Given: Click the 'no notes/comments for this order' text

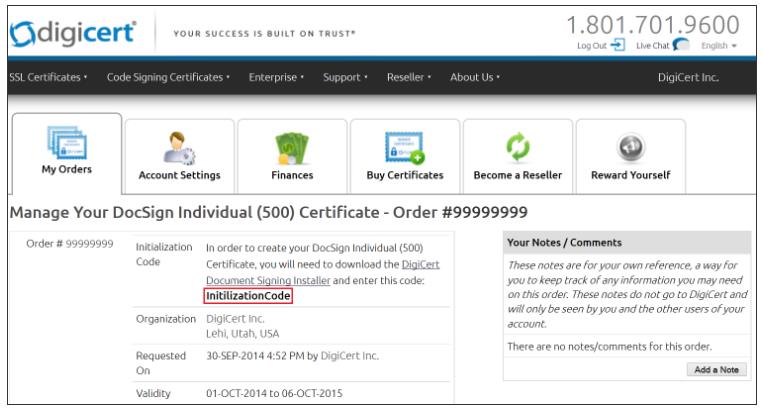Looking at the screenshot, I should [609, 346].
